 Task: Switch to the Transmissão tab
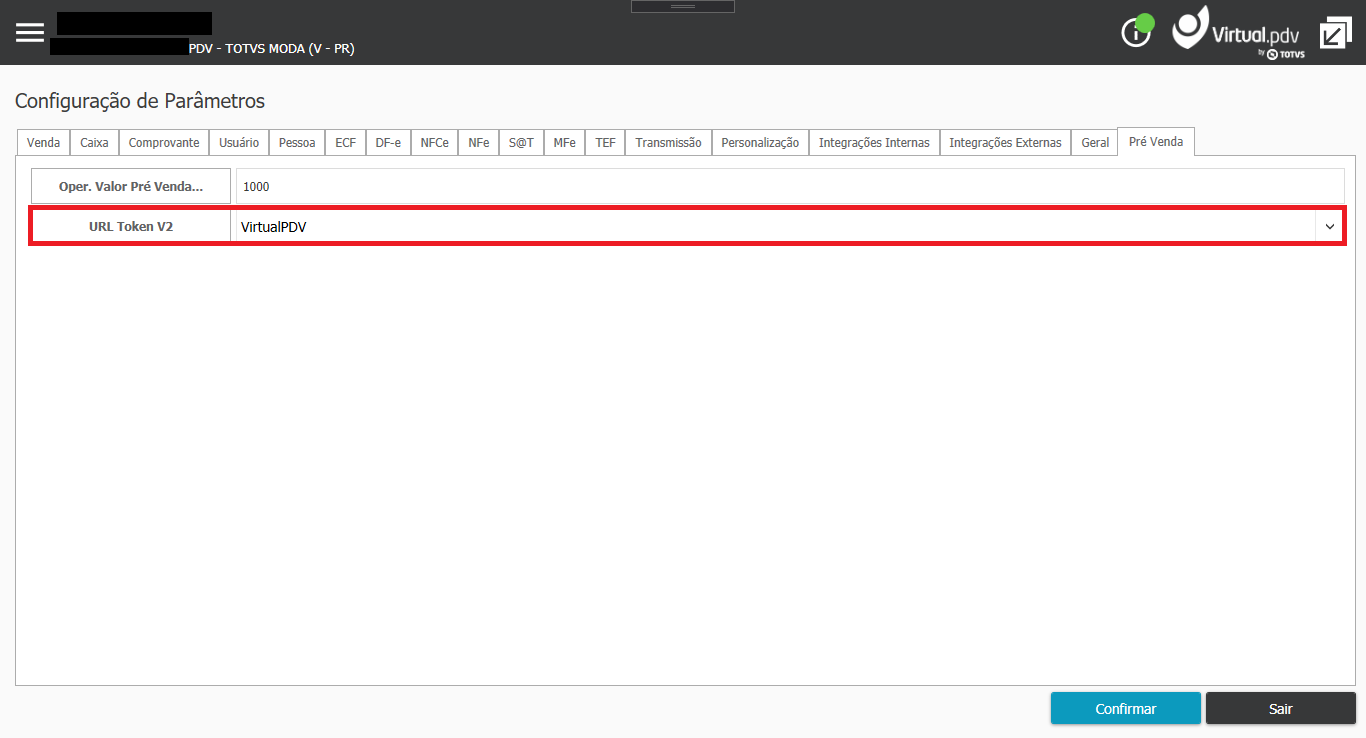(669, 143)
